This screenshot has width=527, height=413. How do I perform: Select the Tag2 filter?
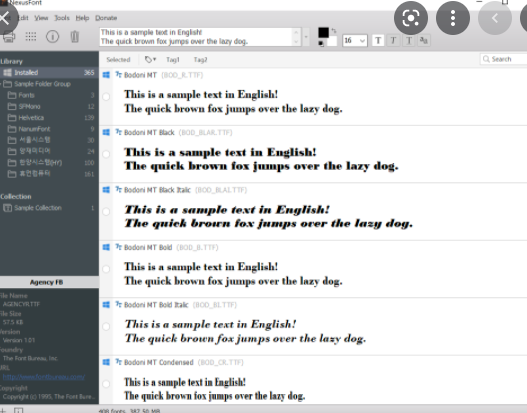click(x=200, y=59)
